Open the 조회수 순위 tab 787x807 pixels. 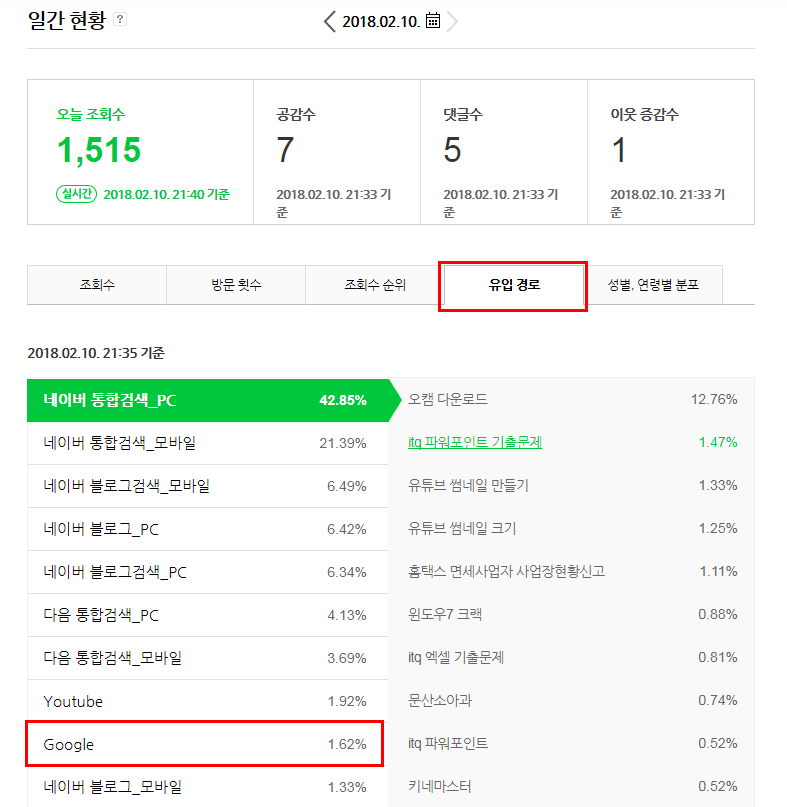click(x=374, y=285)
